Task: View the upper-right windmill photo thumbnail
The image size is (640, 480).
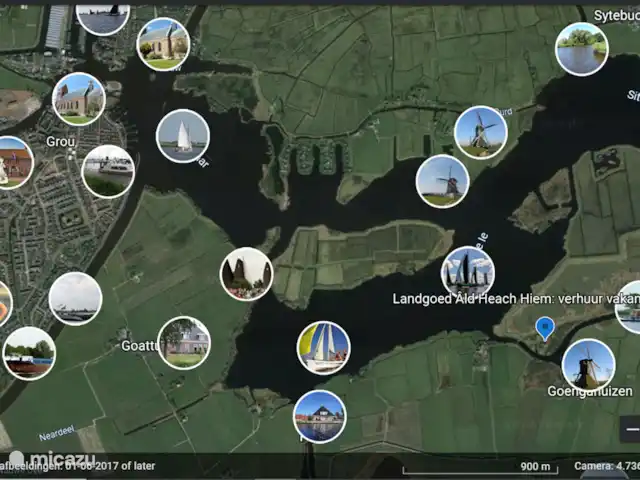Action: (481, 132)
